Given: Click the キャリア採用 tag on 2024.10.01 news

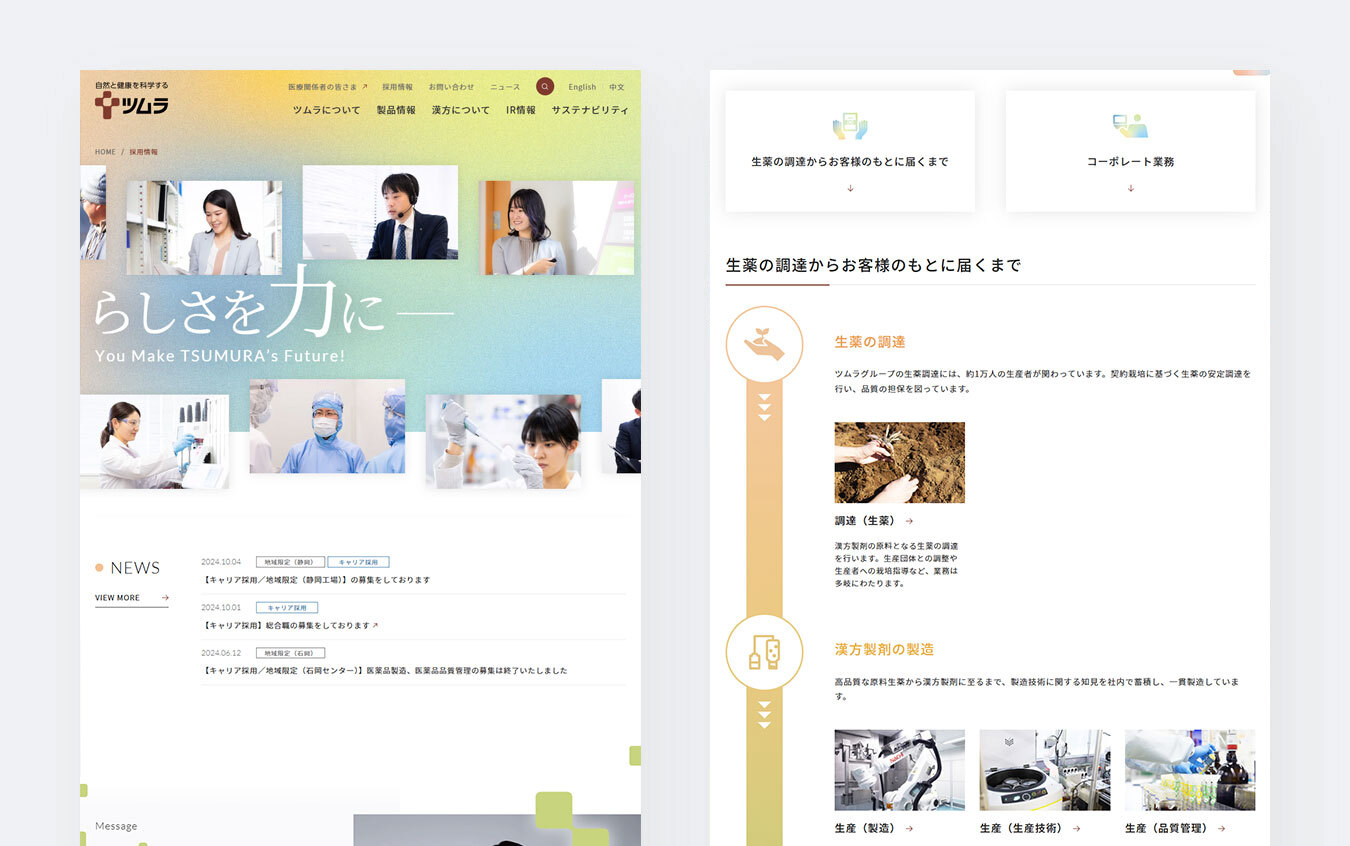Looking at the screenshot, I should point(287,607).
